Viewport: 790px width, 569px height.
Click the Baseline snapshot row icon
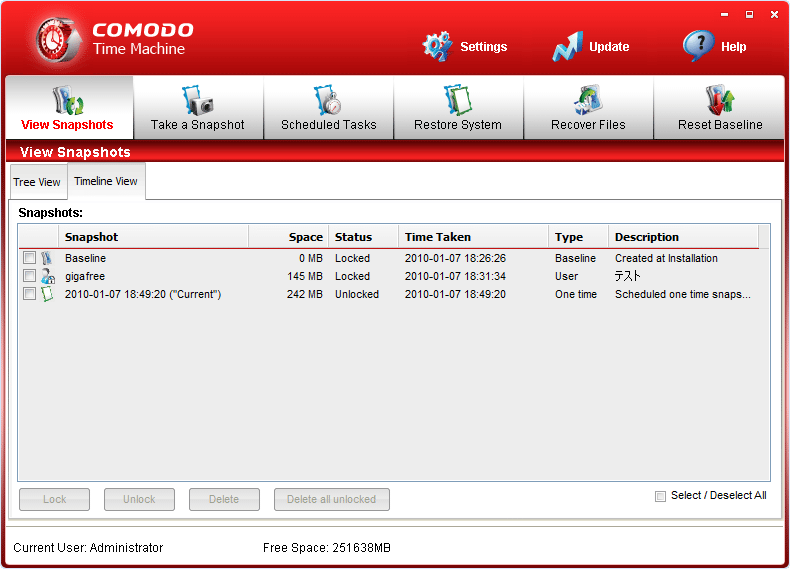point(46,258)
